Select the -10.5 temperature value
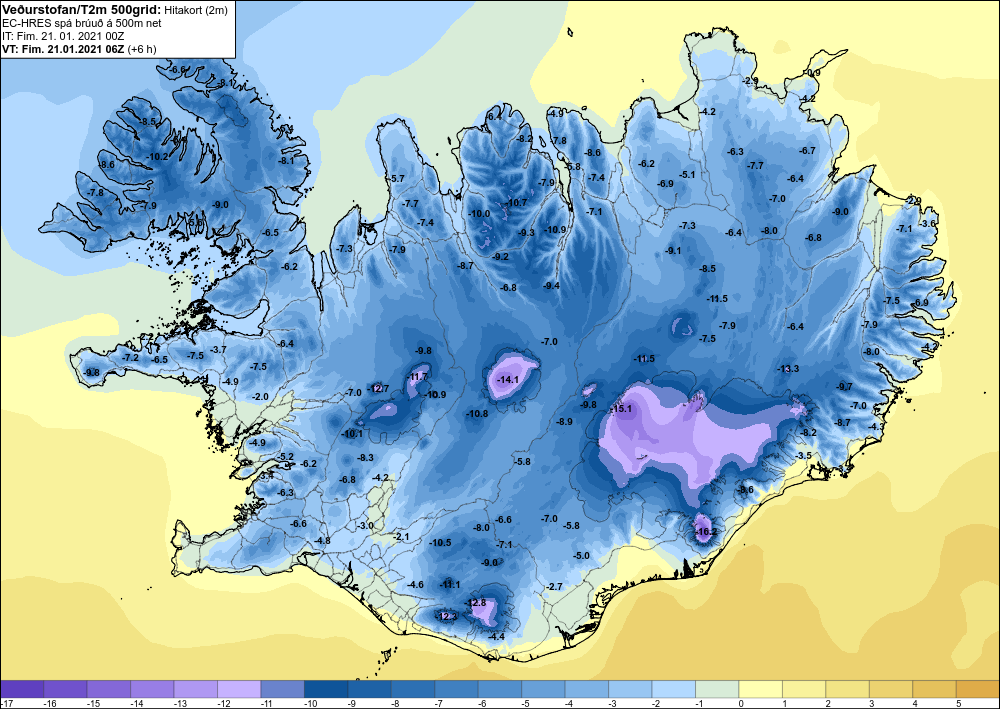This screenshot has height=709, width=1000. [x=440, y=543]
